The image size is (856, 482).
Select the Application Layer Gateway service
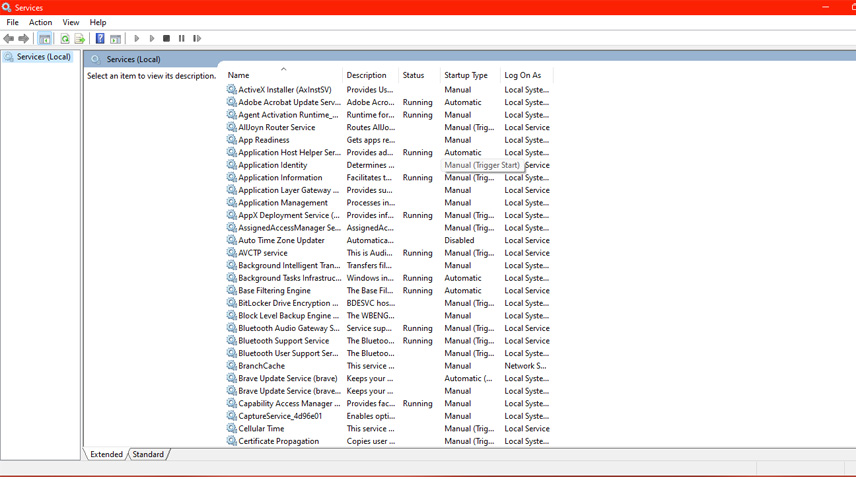tap(388, 190)
